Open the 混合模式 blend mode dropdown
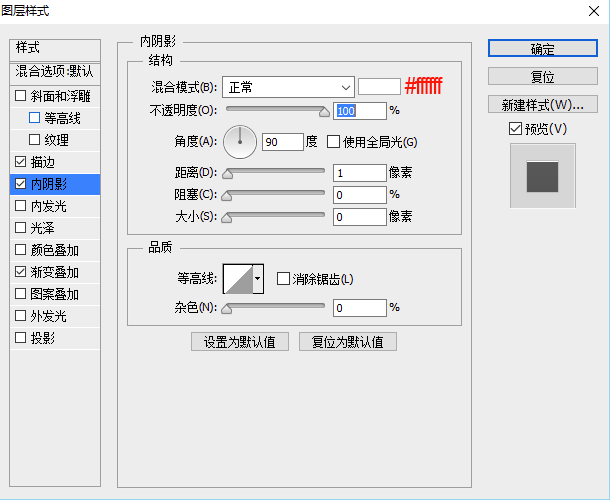Screen dimensions: 610x500 point(288,87)
